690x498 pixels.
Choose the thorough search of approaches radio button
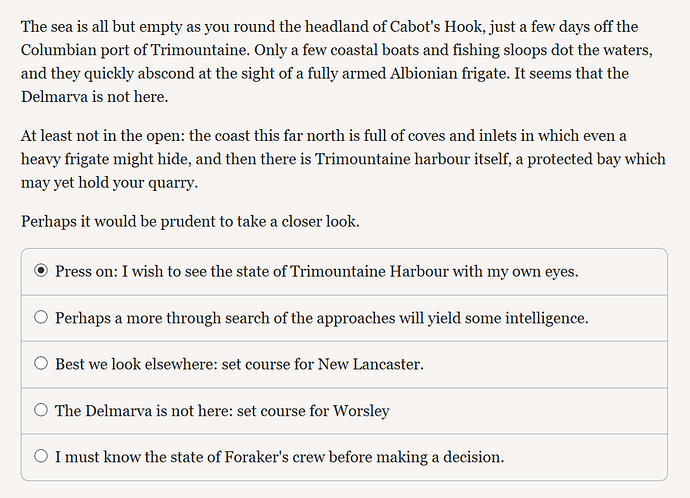click(41, 317)
